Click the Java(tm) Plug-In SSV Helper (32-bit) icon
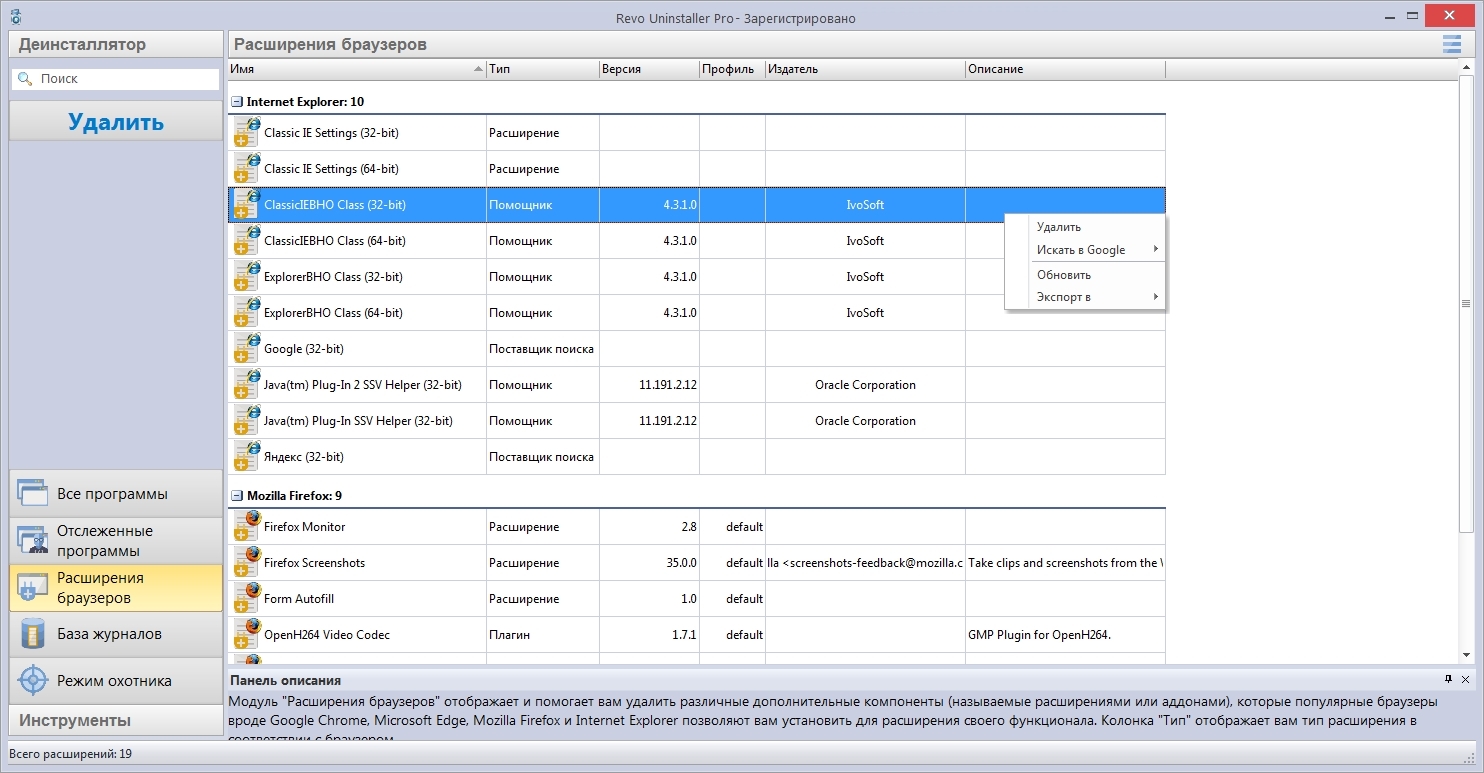 [x=246, y=420]
